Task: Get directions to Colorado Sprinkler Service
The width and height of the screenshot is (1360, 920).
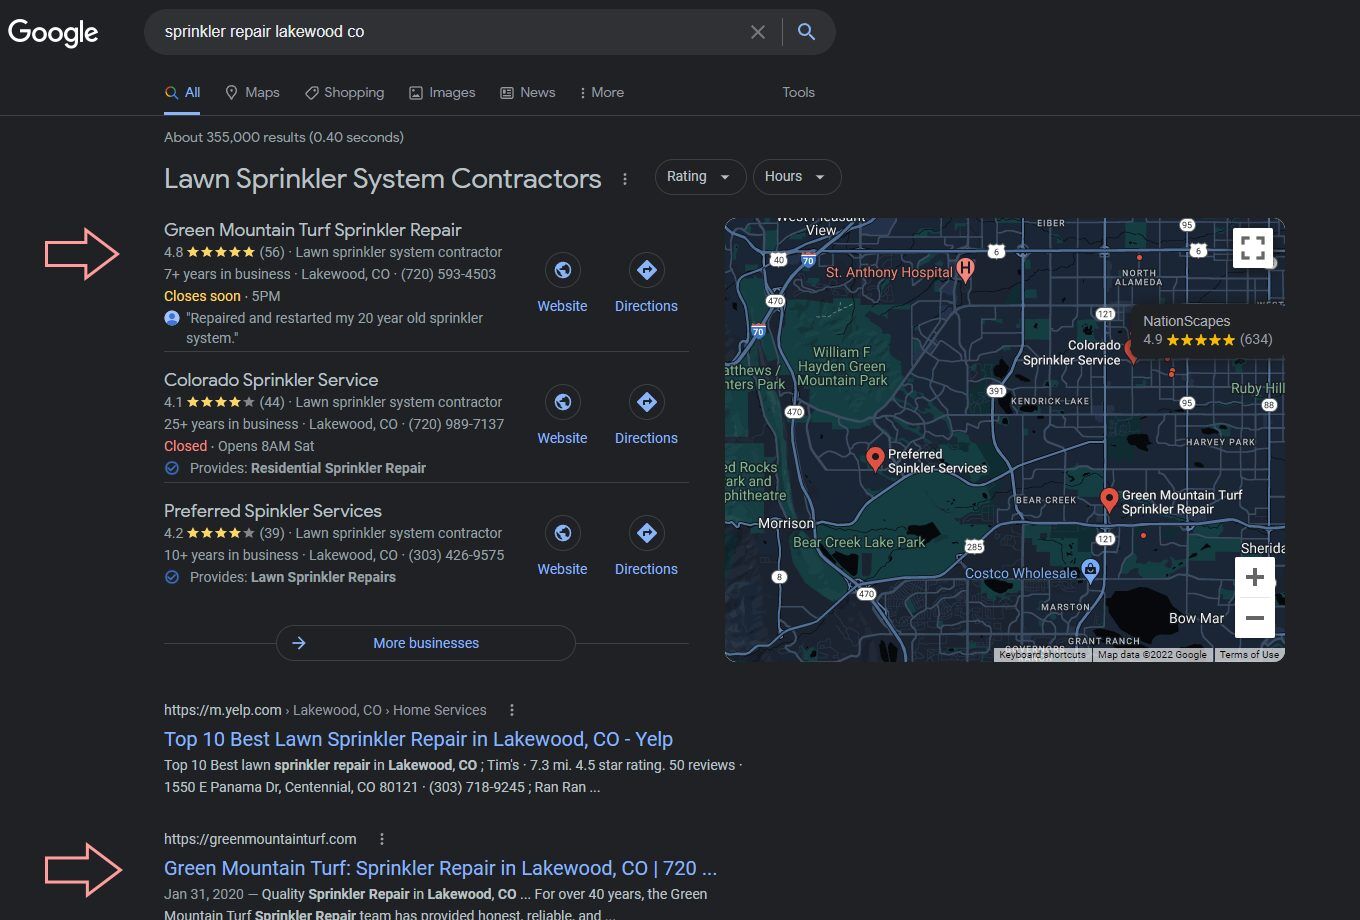Action: pyautogui.click(x=646, y=402)
